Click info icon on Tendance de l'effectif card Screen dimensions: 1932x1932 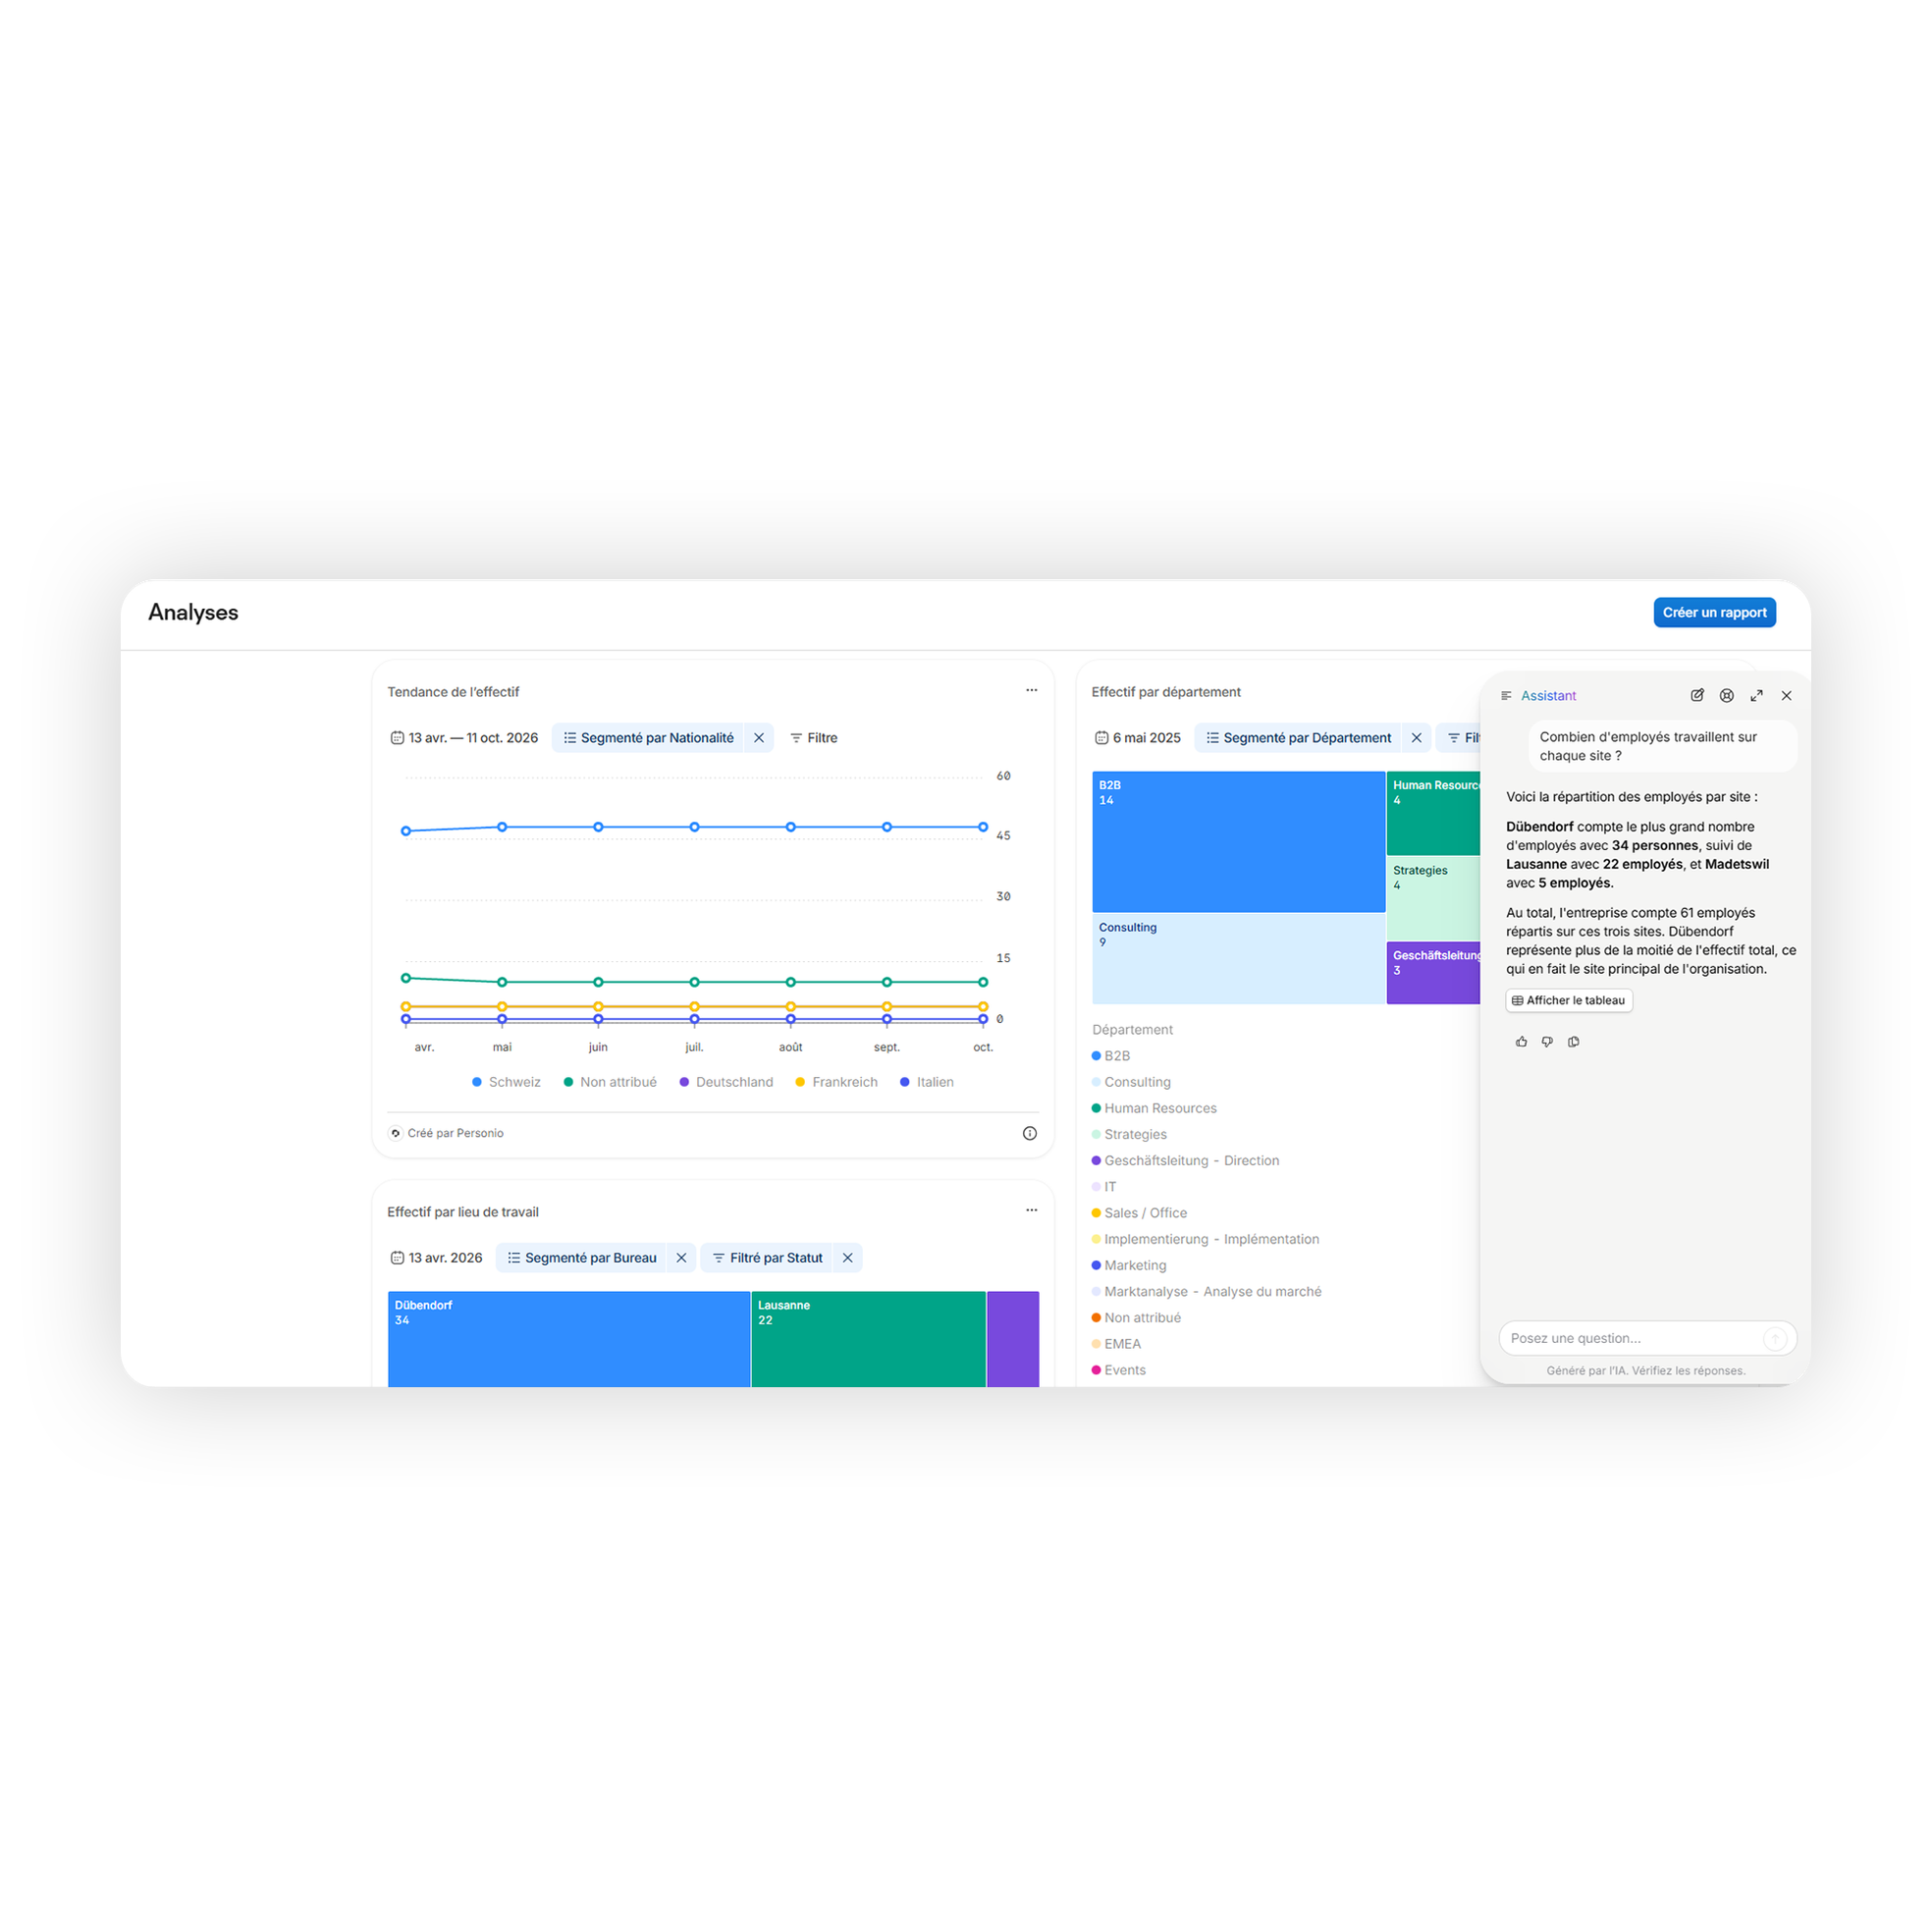point(1029,1133)
